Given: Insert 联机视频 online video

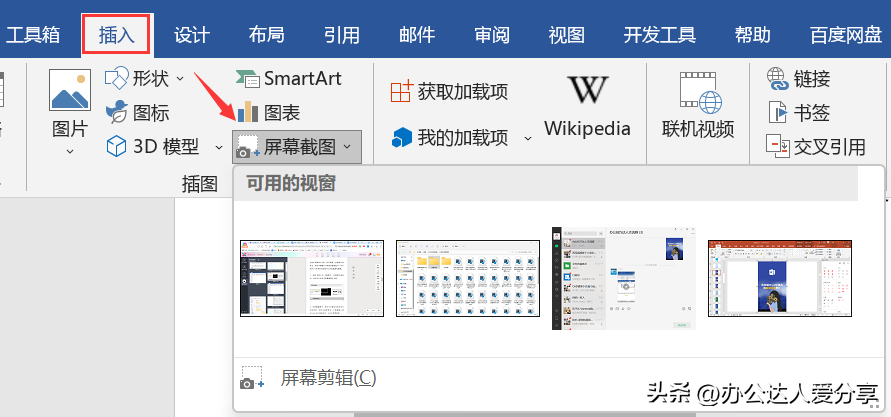Looking at the screenshot, I should tap(698, 105).
